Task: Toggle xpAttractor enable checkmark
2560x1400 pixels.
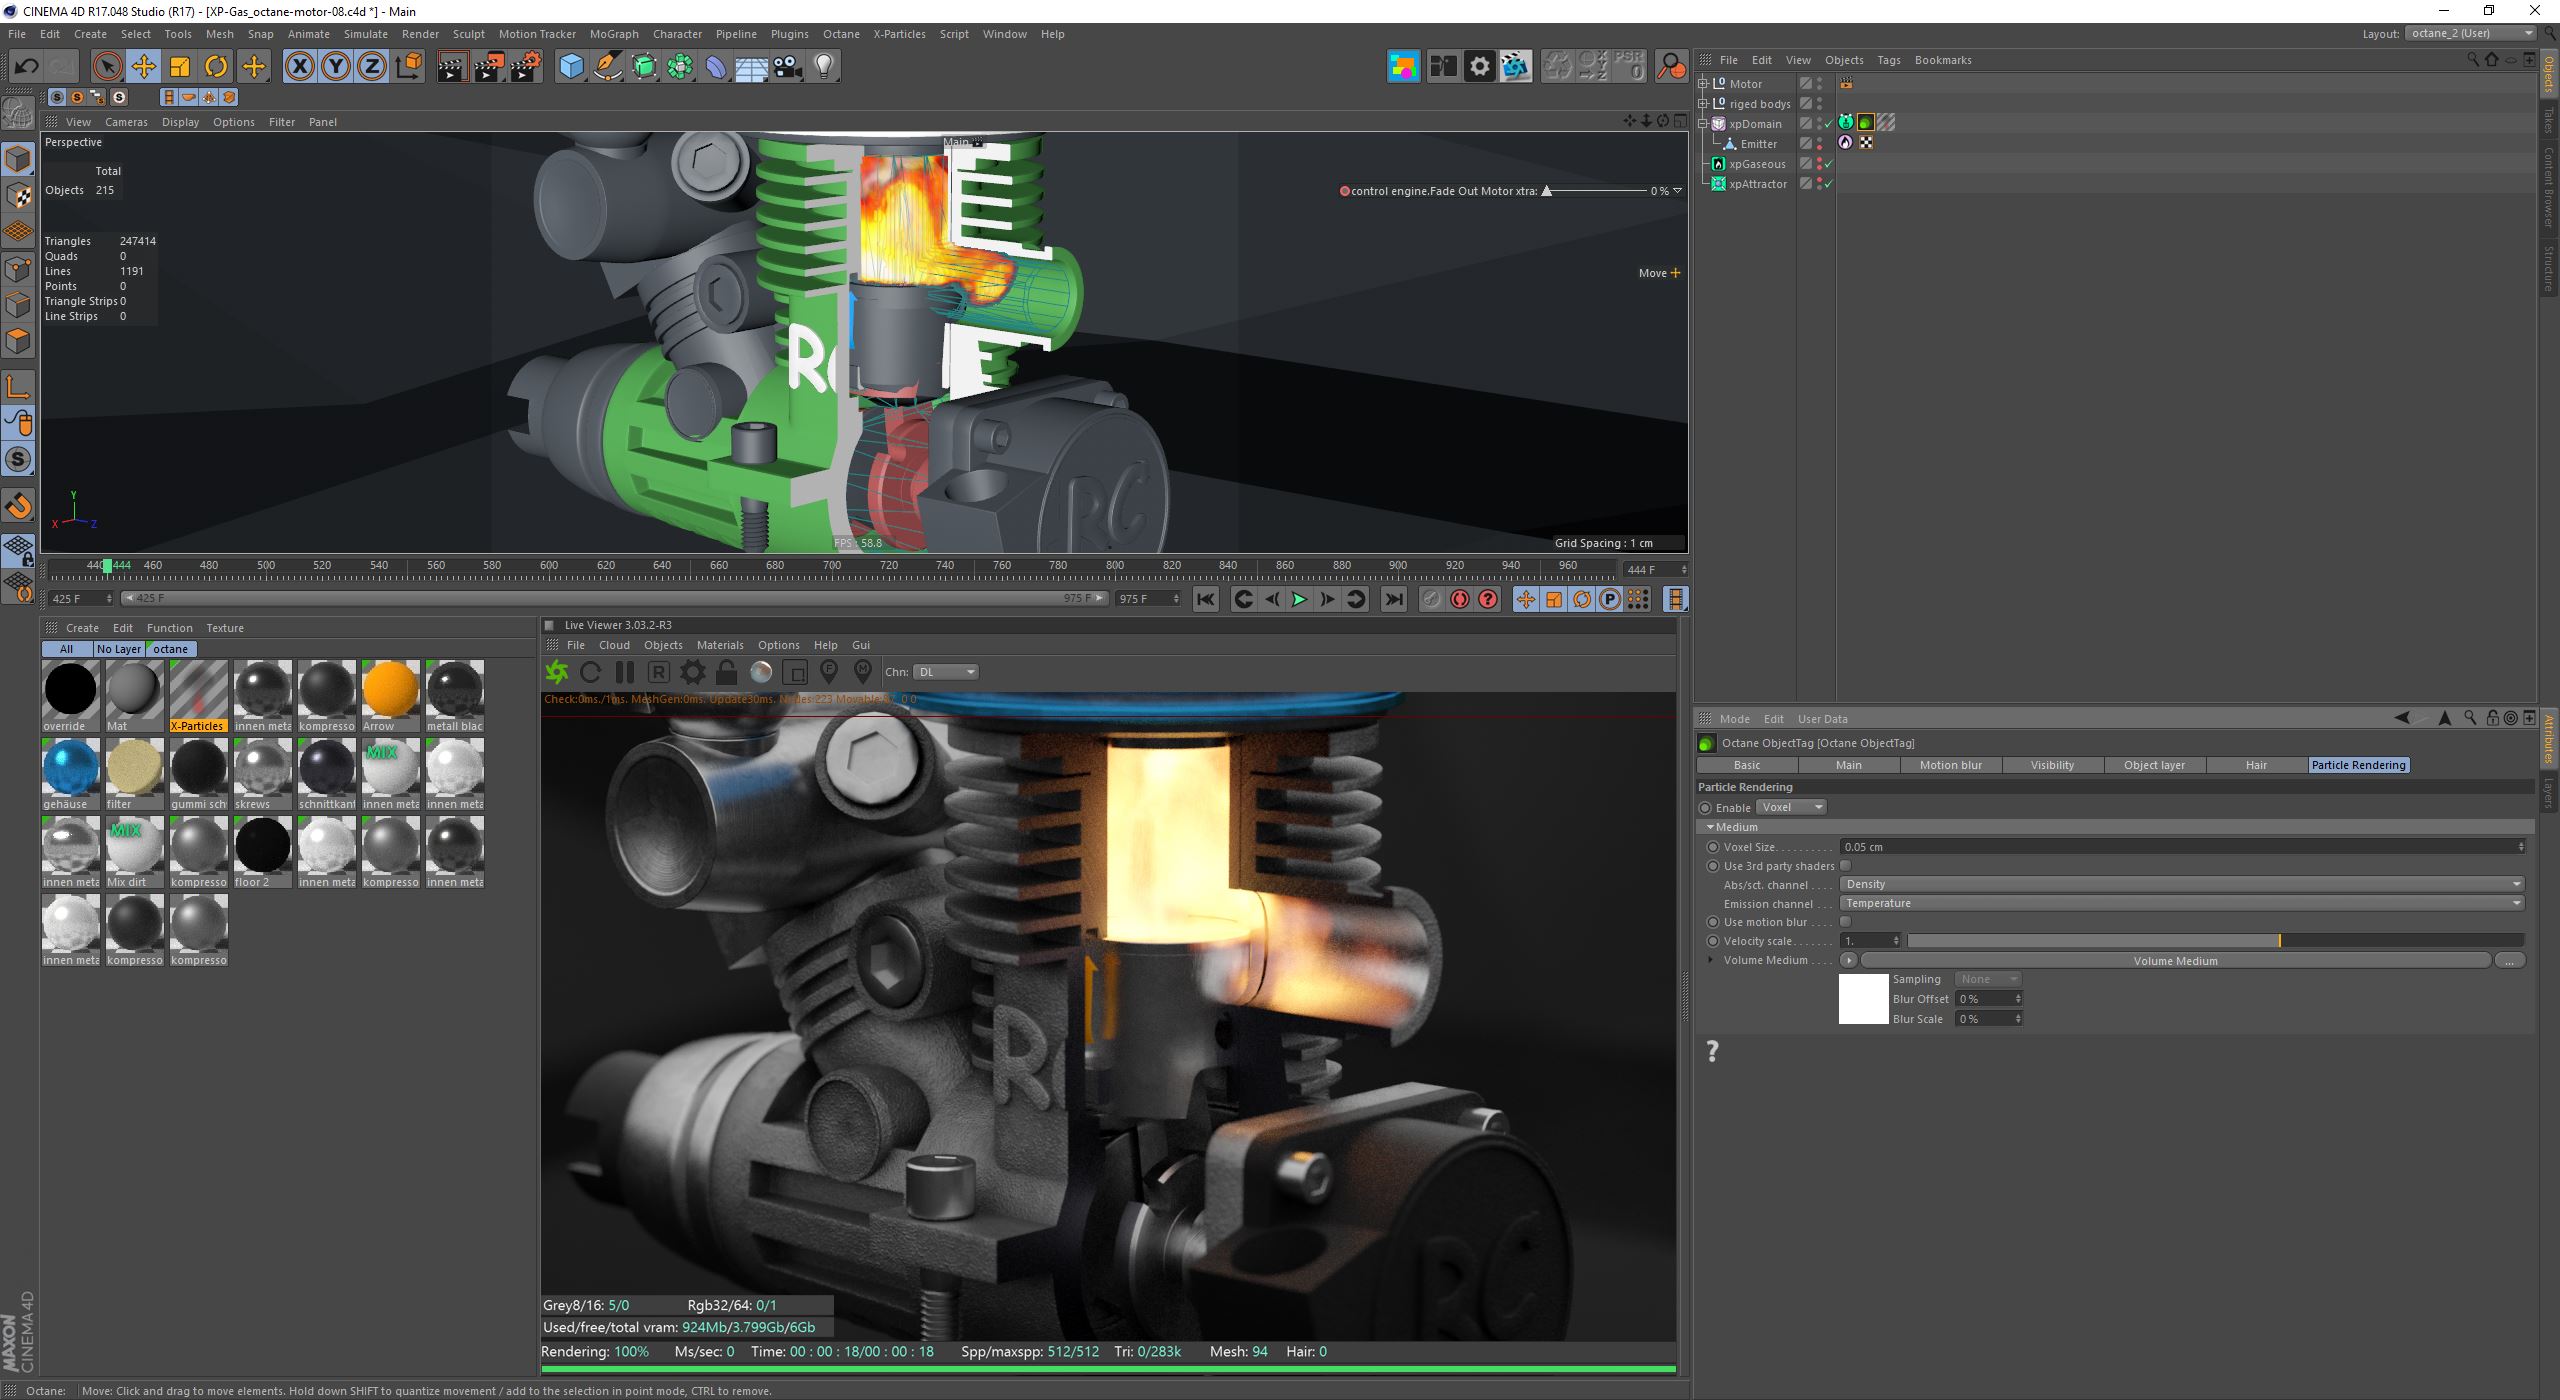Action: [1829, 184]
